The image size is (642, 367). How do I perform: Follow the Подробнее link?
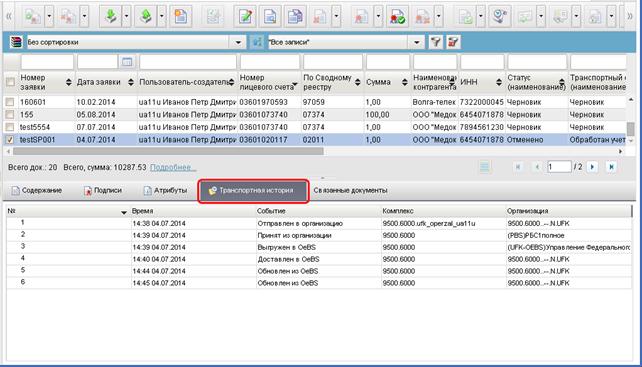click(x=173, y=167)
